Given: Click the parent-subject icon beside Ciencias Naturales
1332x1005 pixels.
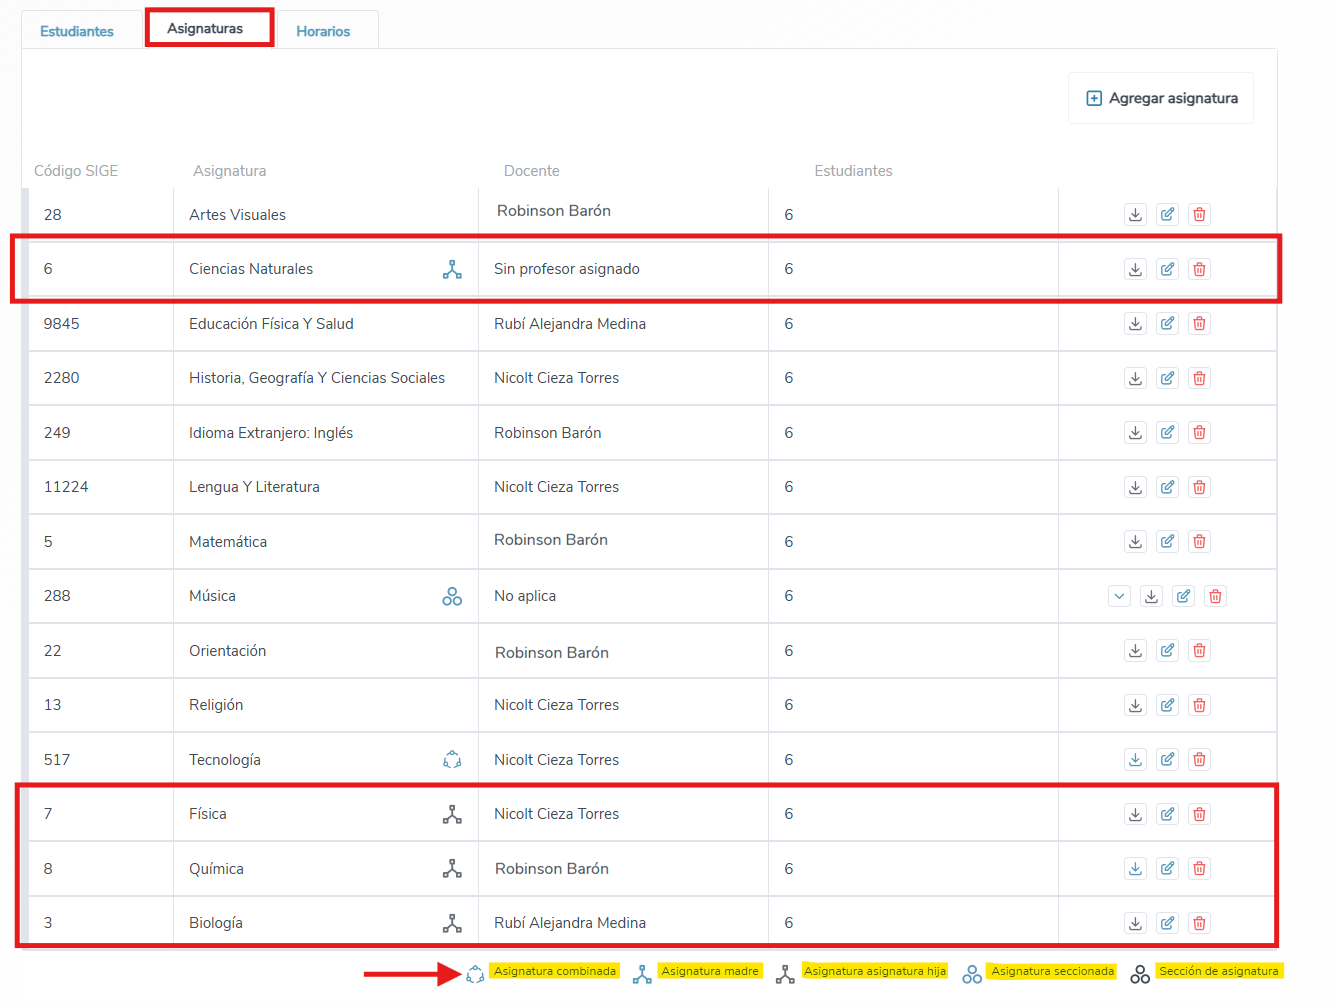Looking at the screenshot, I should point(452,269).
